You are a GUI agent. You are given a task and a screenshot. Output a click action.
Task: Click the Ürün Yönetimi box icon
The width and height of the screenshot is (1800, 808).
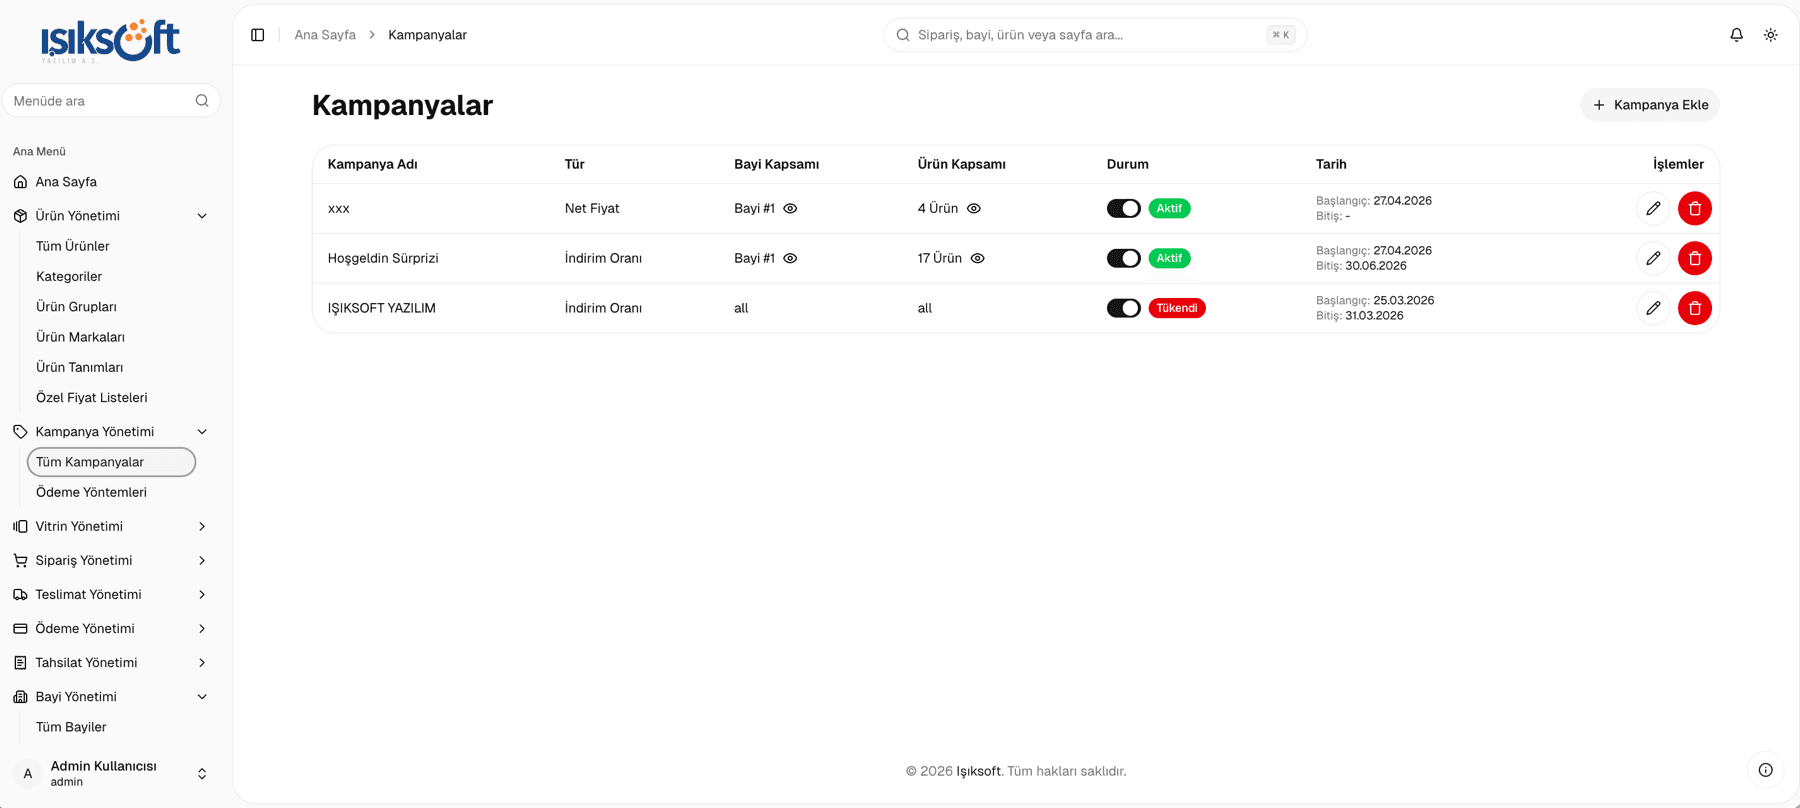point(20,216)
